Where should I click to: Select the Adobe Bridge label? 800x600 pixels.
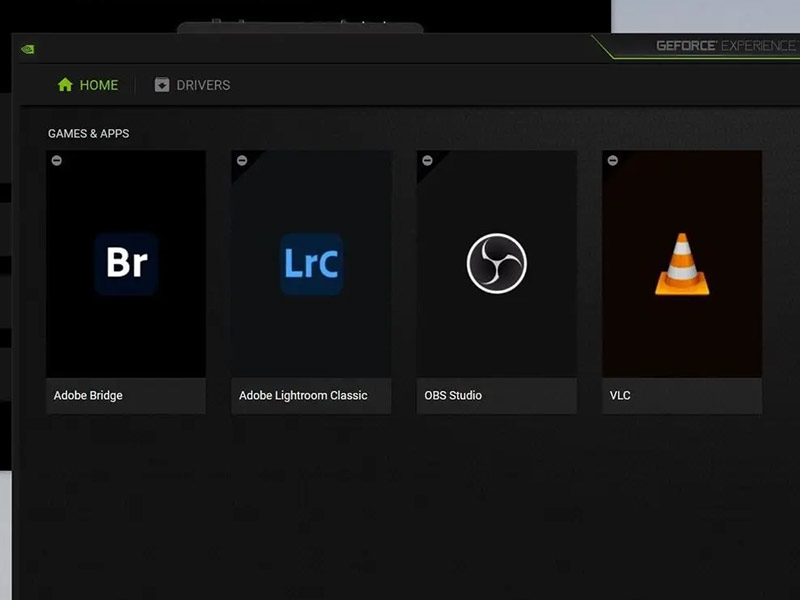coord(88,395)
